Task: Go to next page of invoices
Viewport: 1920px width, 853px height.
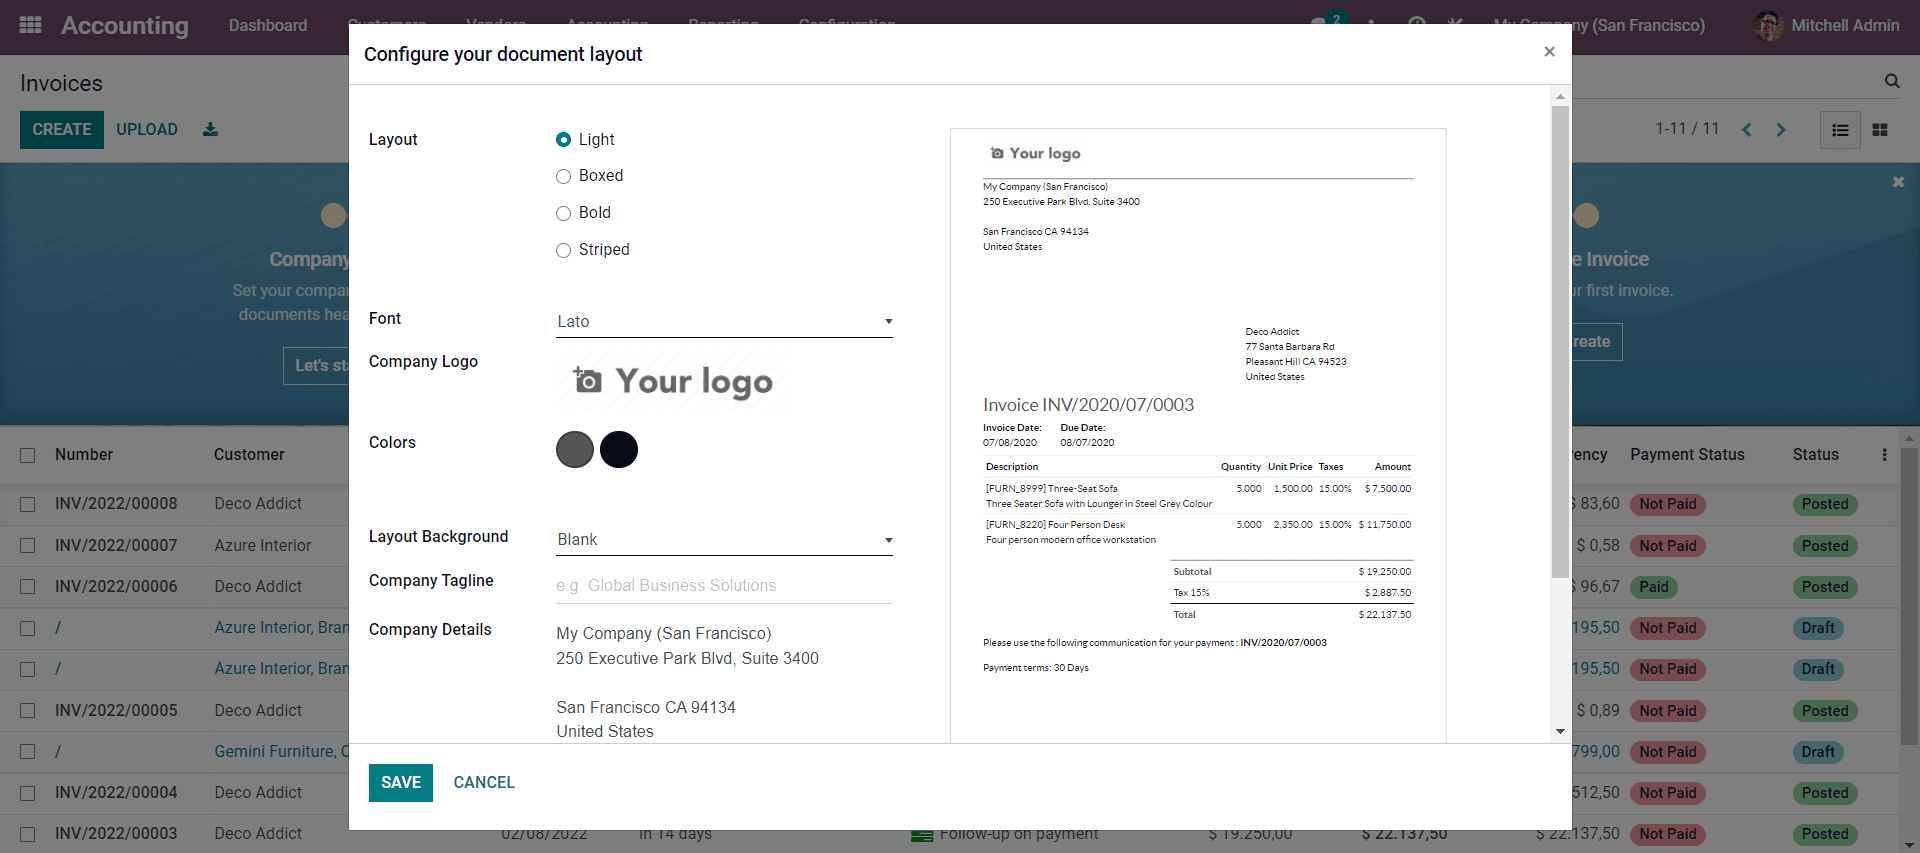Action: point(1781,130)
